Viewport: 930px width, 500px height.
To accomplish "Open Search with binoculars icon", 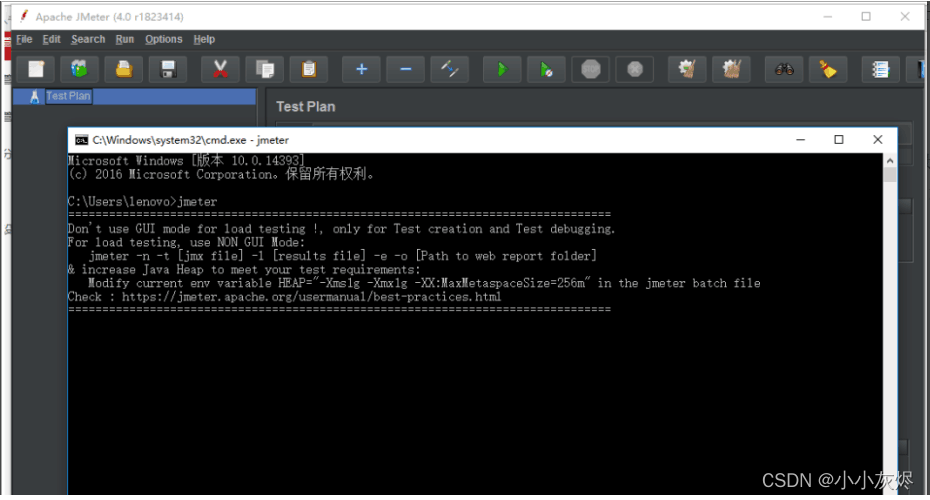I will pyautogui.click(x=784, y=69).
